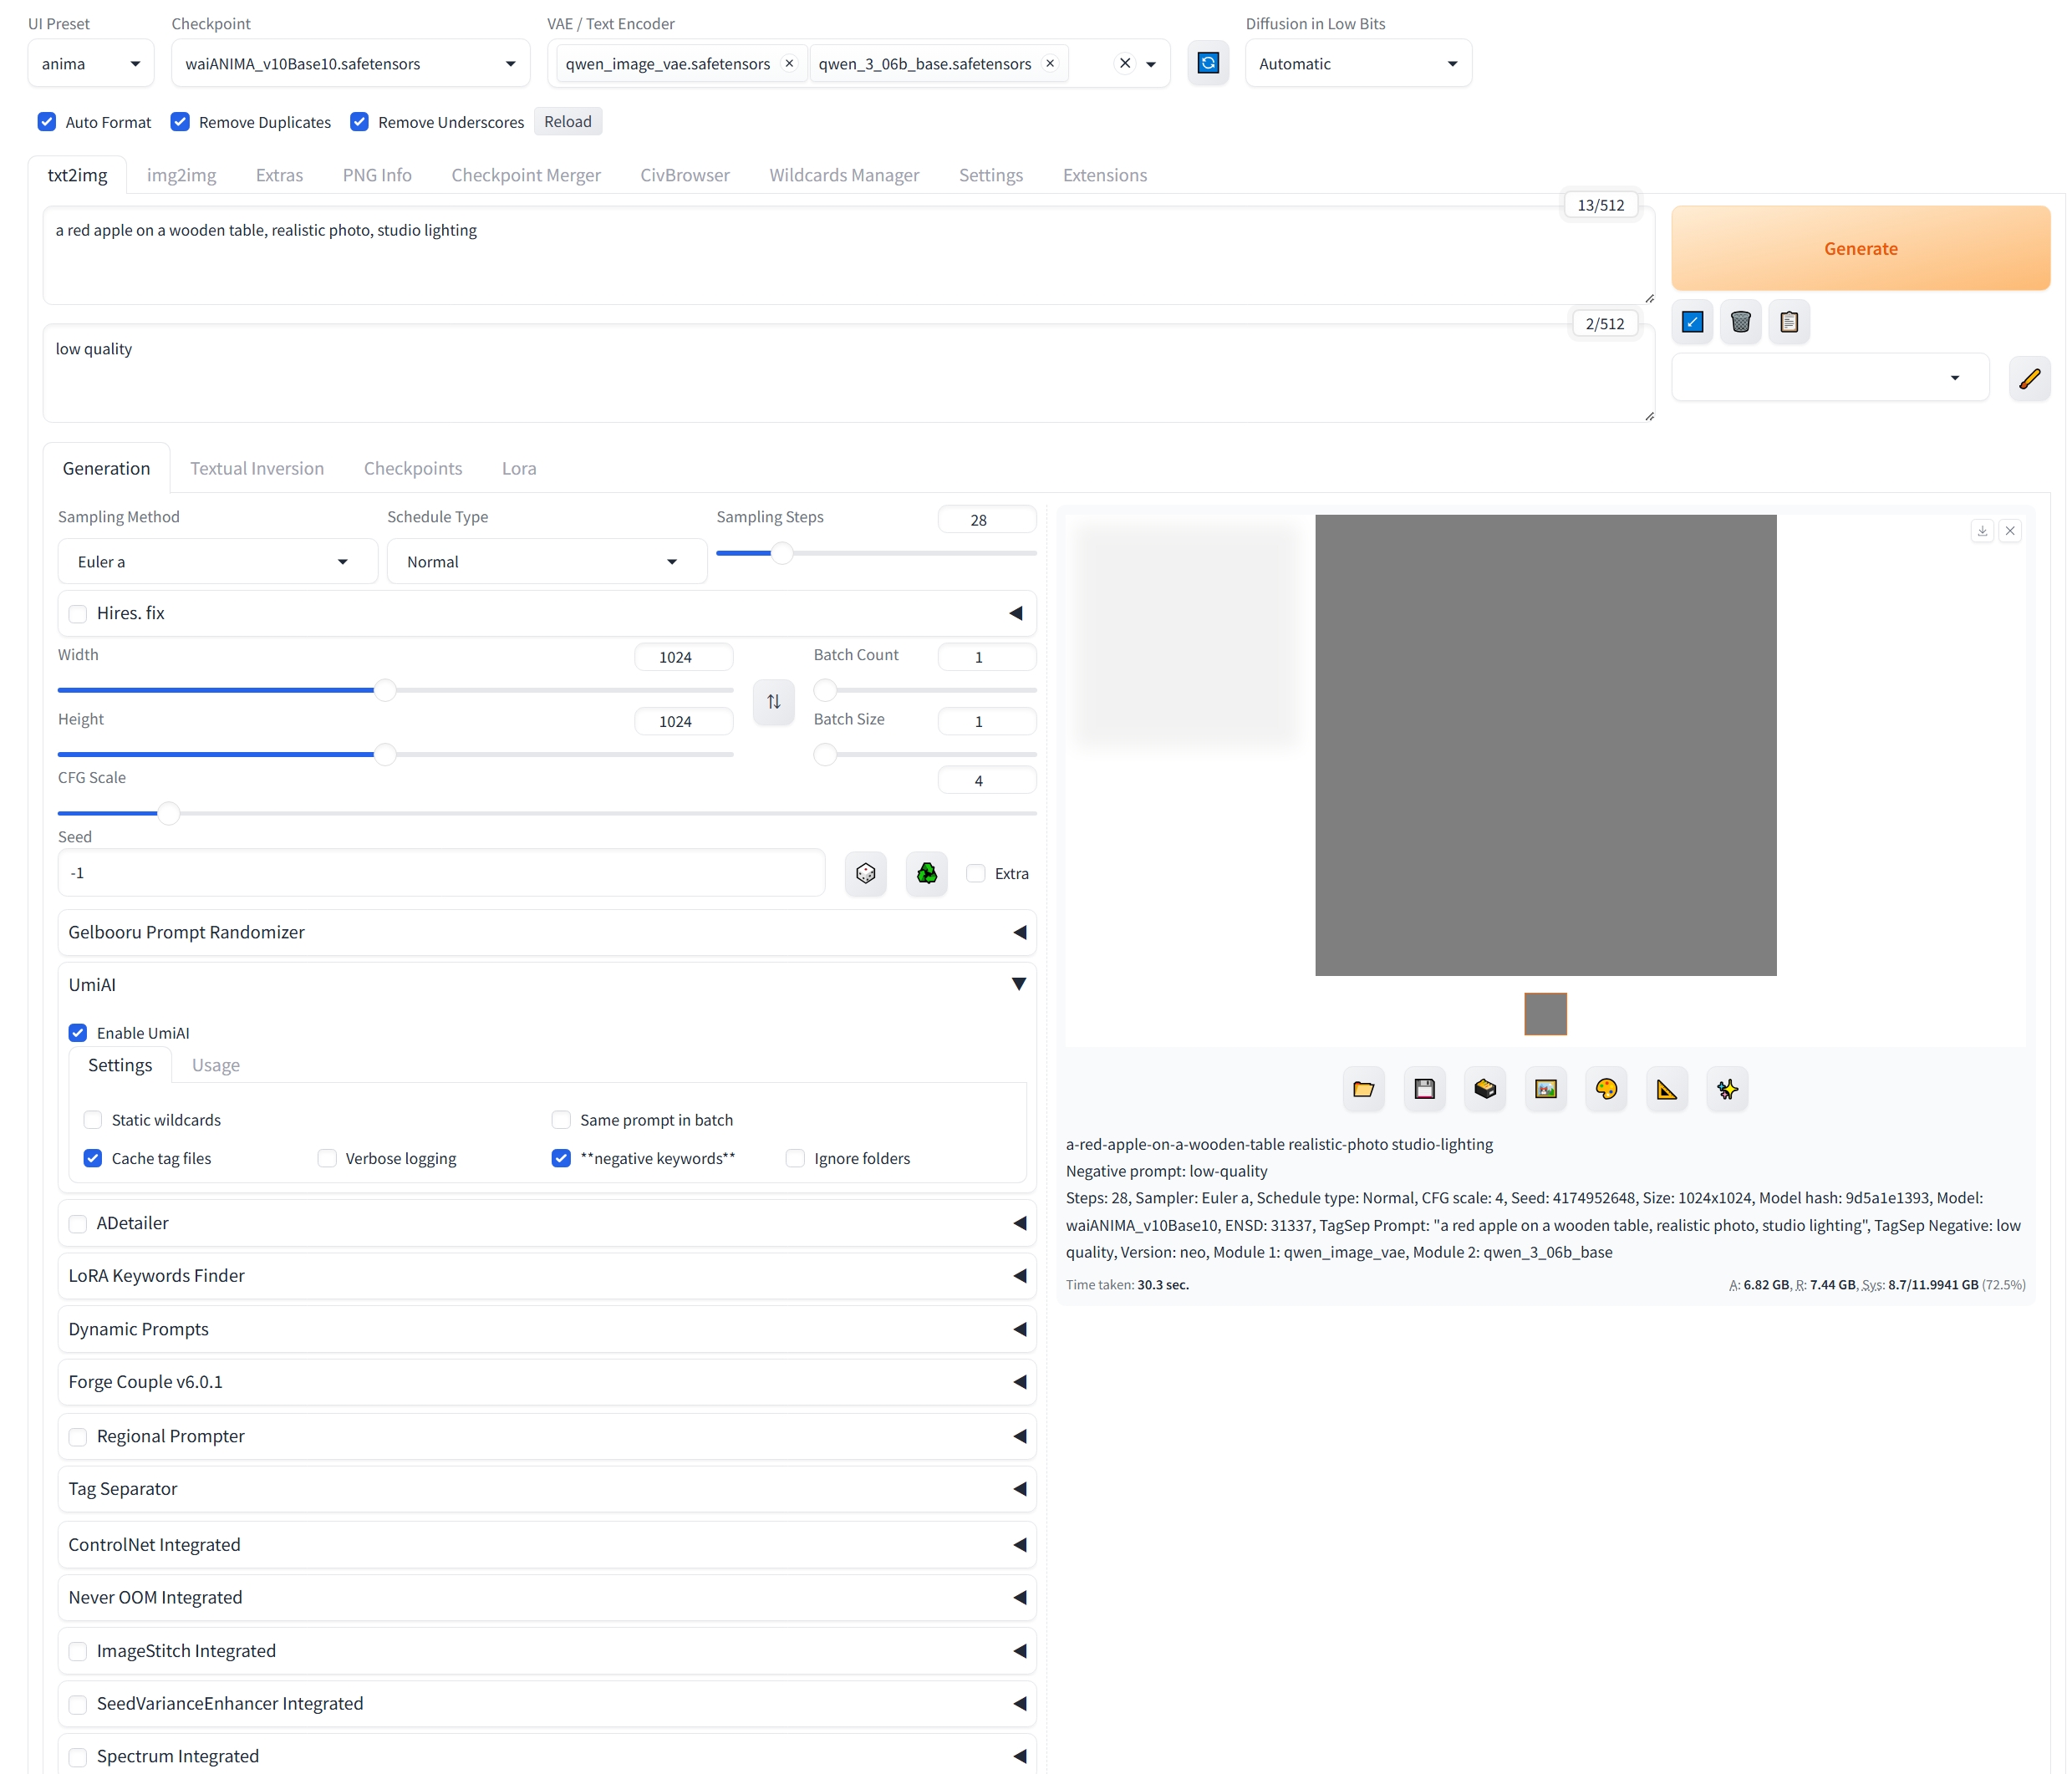Screen dimensions: 2072x1774
Task: Click the Seed input field
Action: pyautogui.click(x=441, y=873)
